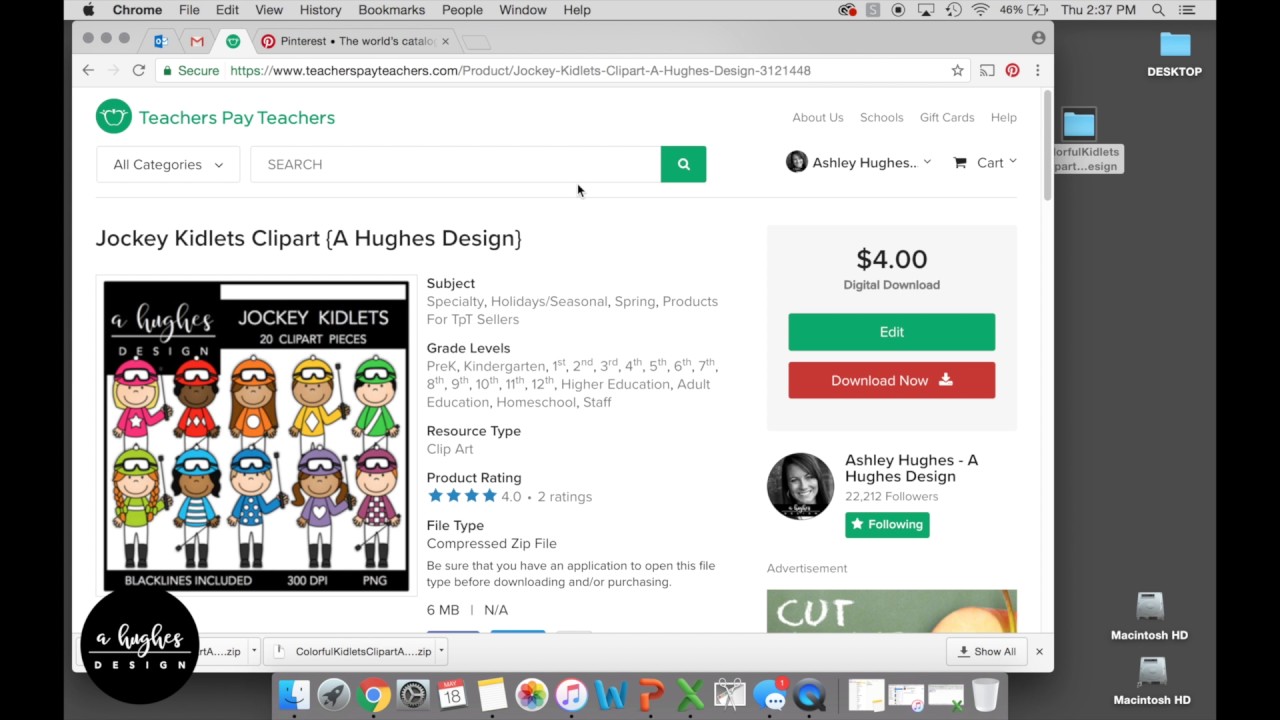The width and height of the screenshot is (1280, 720).
Task: Click Time Machine menu bar icon
Action: pyautogui.click(x=954, y=10)
